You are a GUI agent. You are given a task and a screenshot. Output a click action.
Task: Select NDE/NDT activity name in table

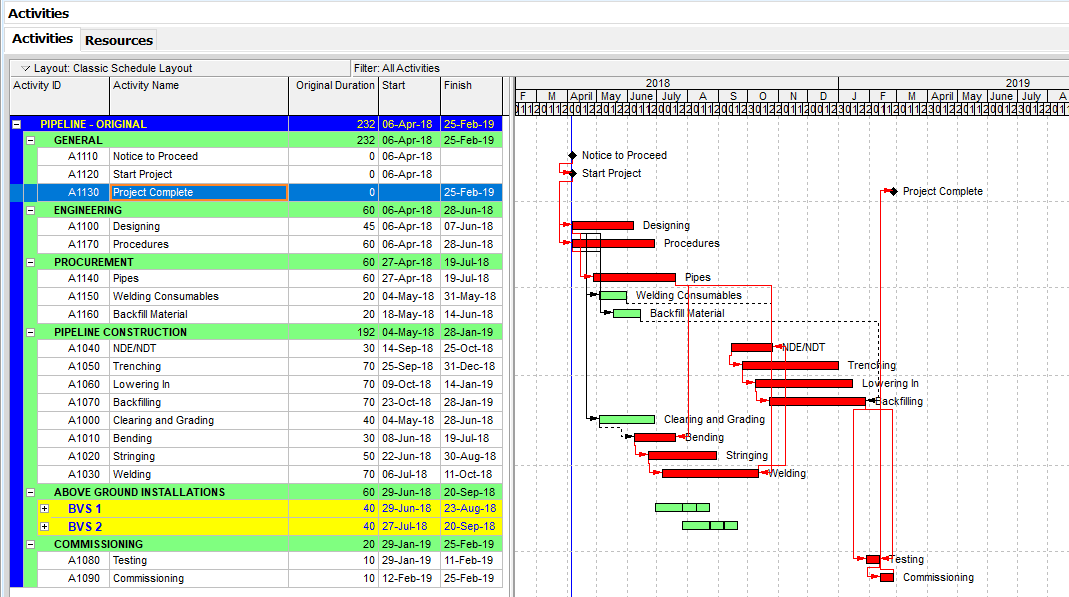[134, 348]
